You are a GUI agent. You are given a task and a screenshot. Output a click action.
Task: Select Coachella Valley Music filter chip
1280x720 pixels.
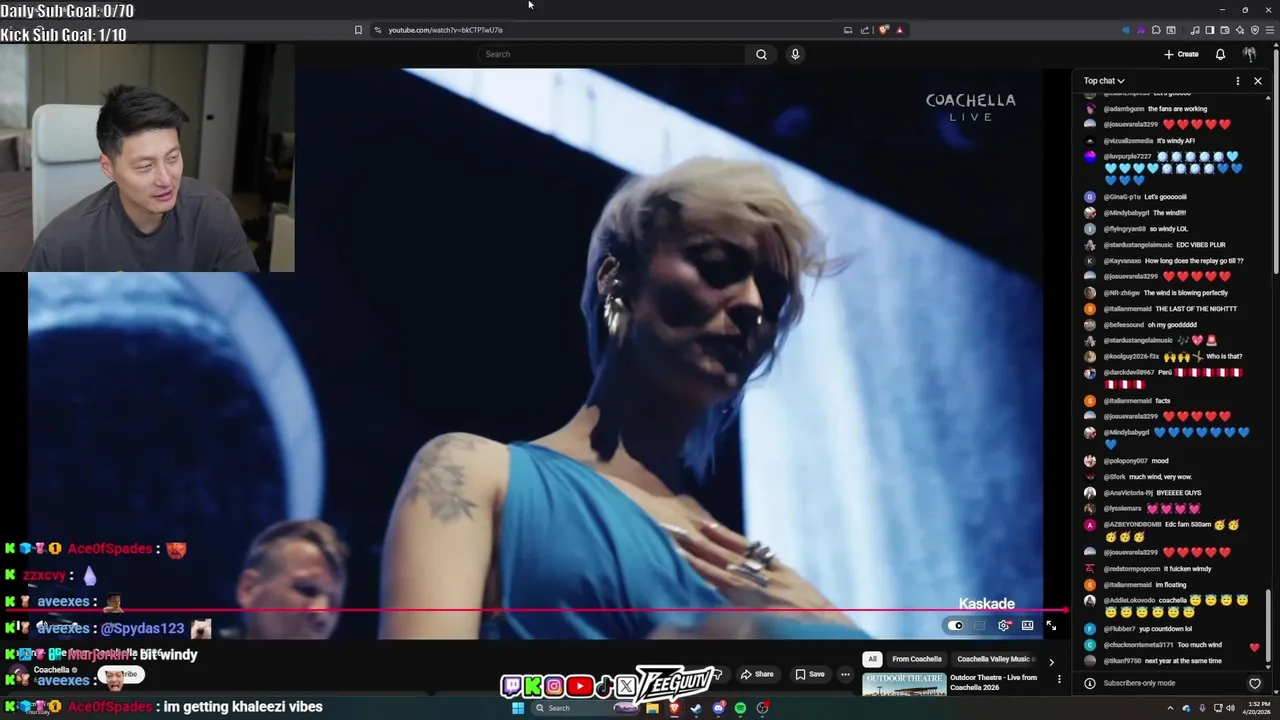993,659
